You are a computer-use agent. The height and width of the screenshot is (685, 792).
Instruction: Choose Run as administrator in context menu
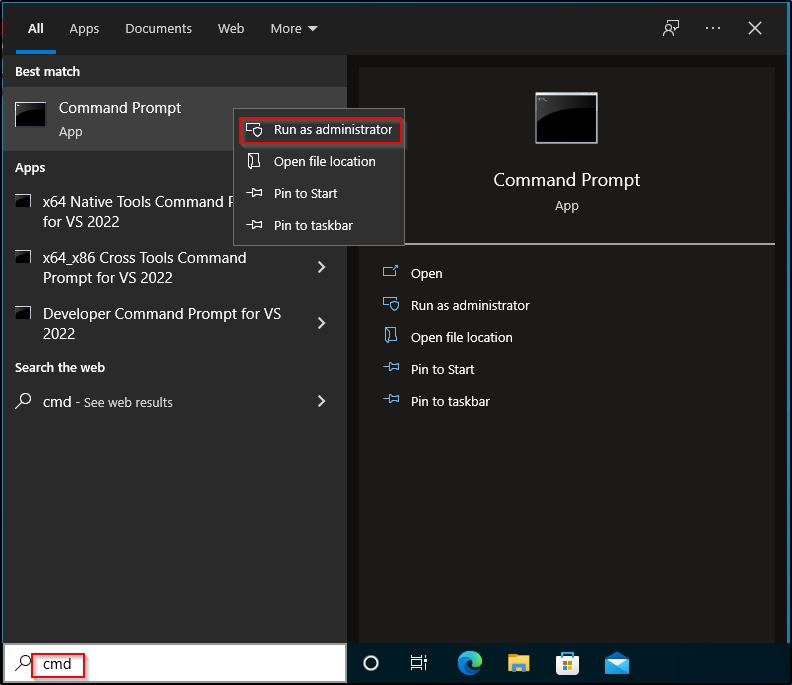click(x=332, y=130)
